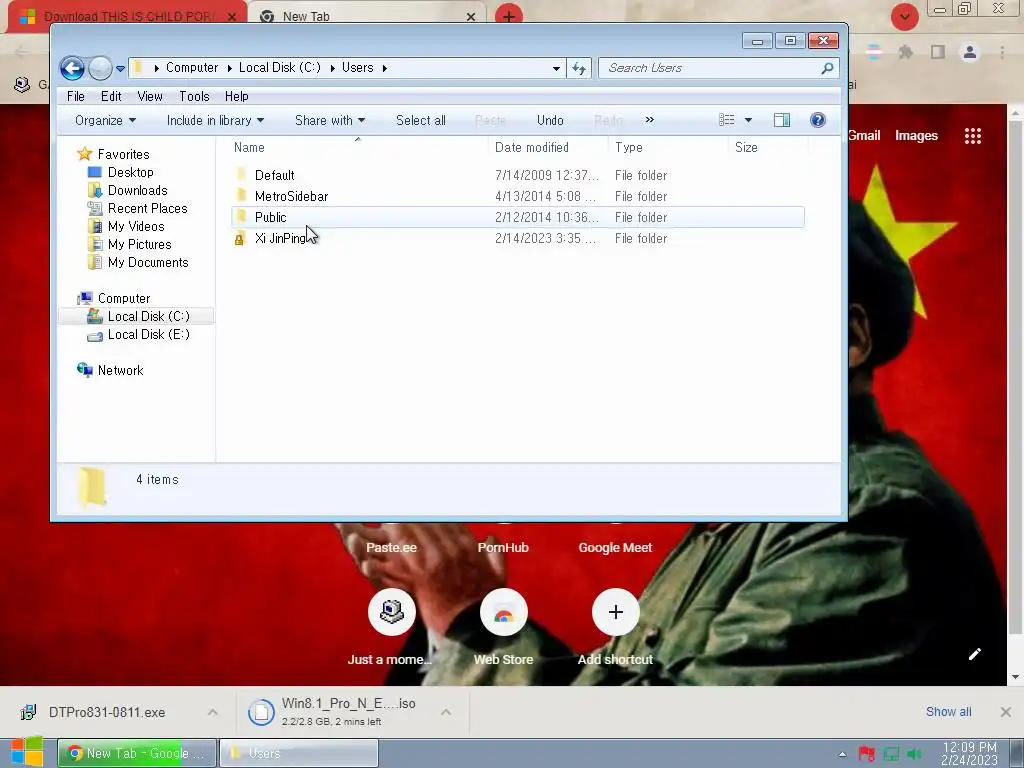Refresh the Users folder view
1024x768 pixels.
coord(579,68)
